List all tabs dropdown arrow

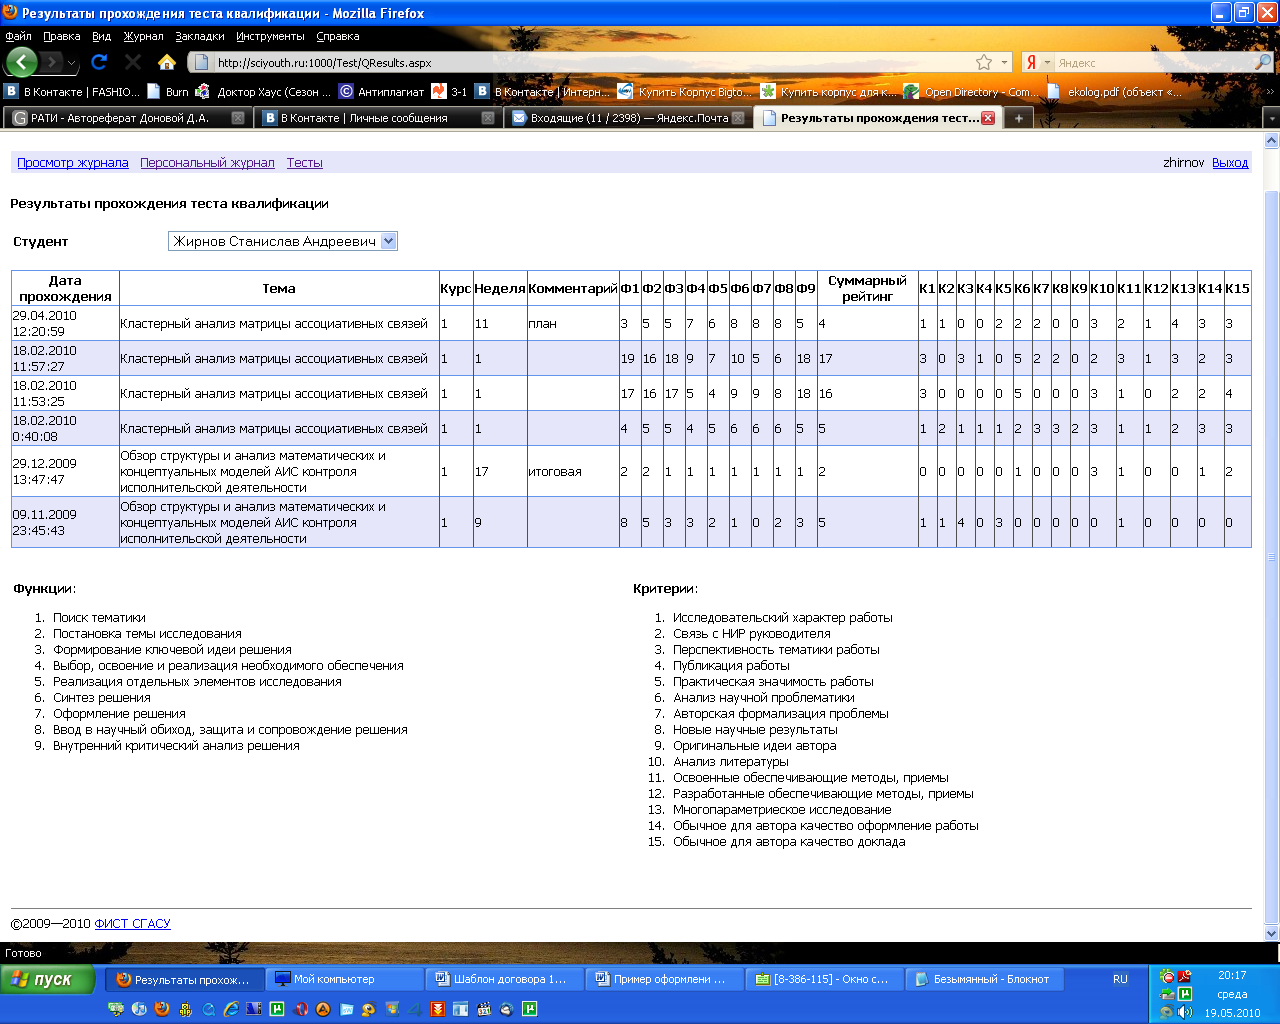point(1272,118)
